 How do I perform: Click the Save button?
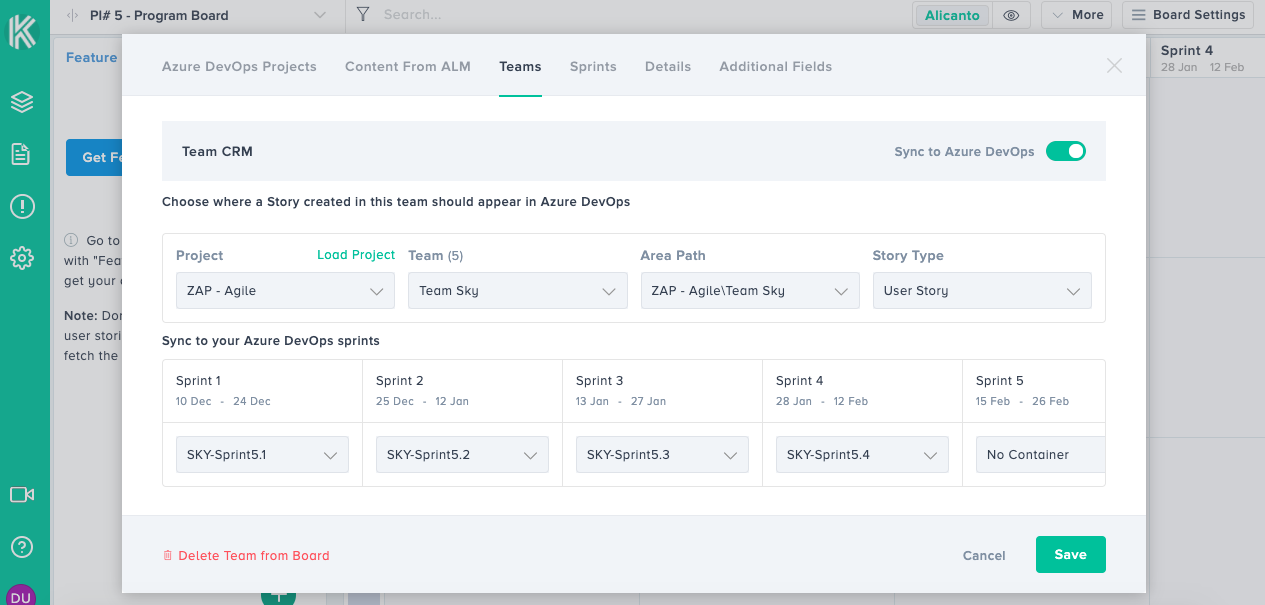[x=1070, y=555]
